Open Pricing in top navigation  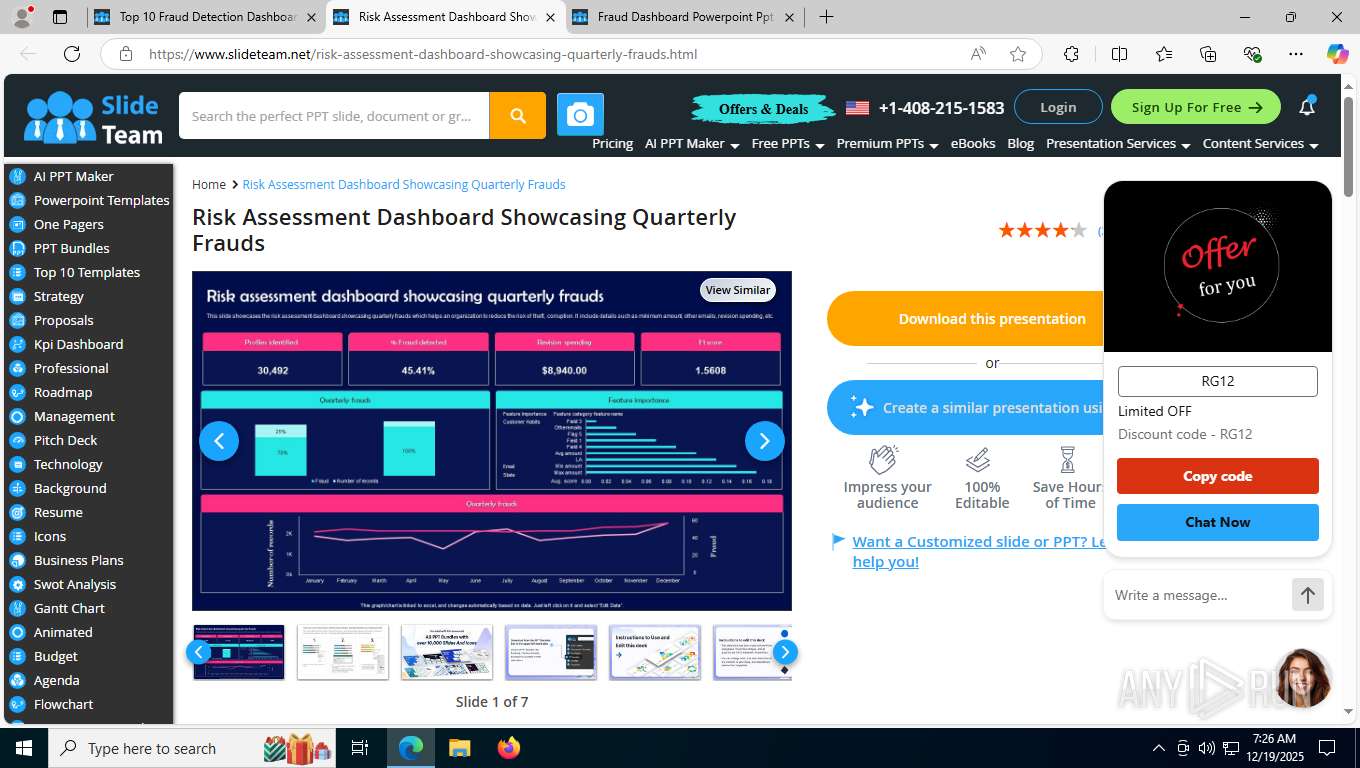coord(612,144)
